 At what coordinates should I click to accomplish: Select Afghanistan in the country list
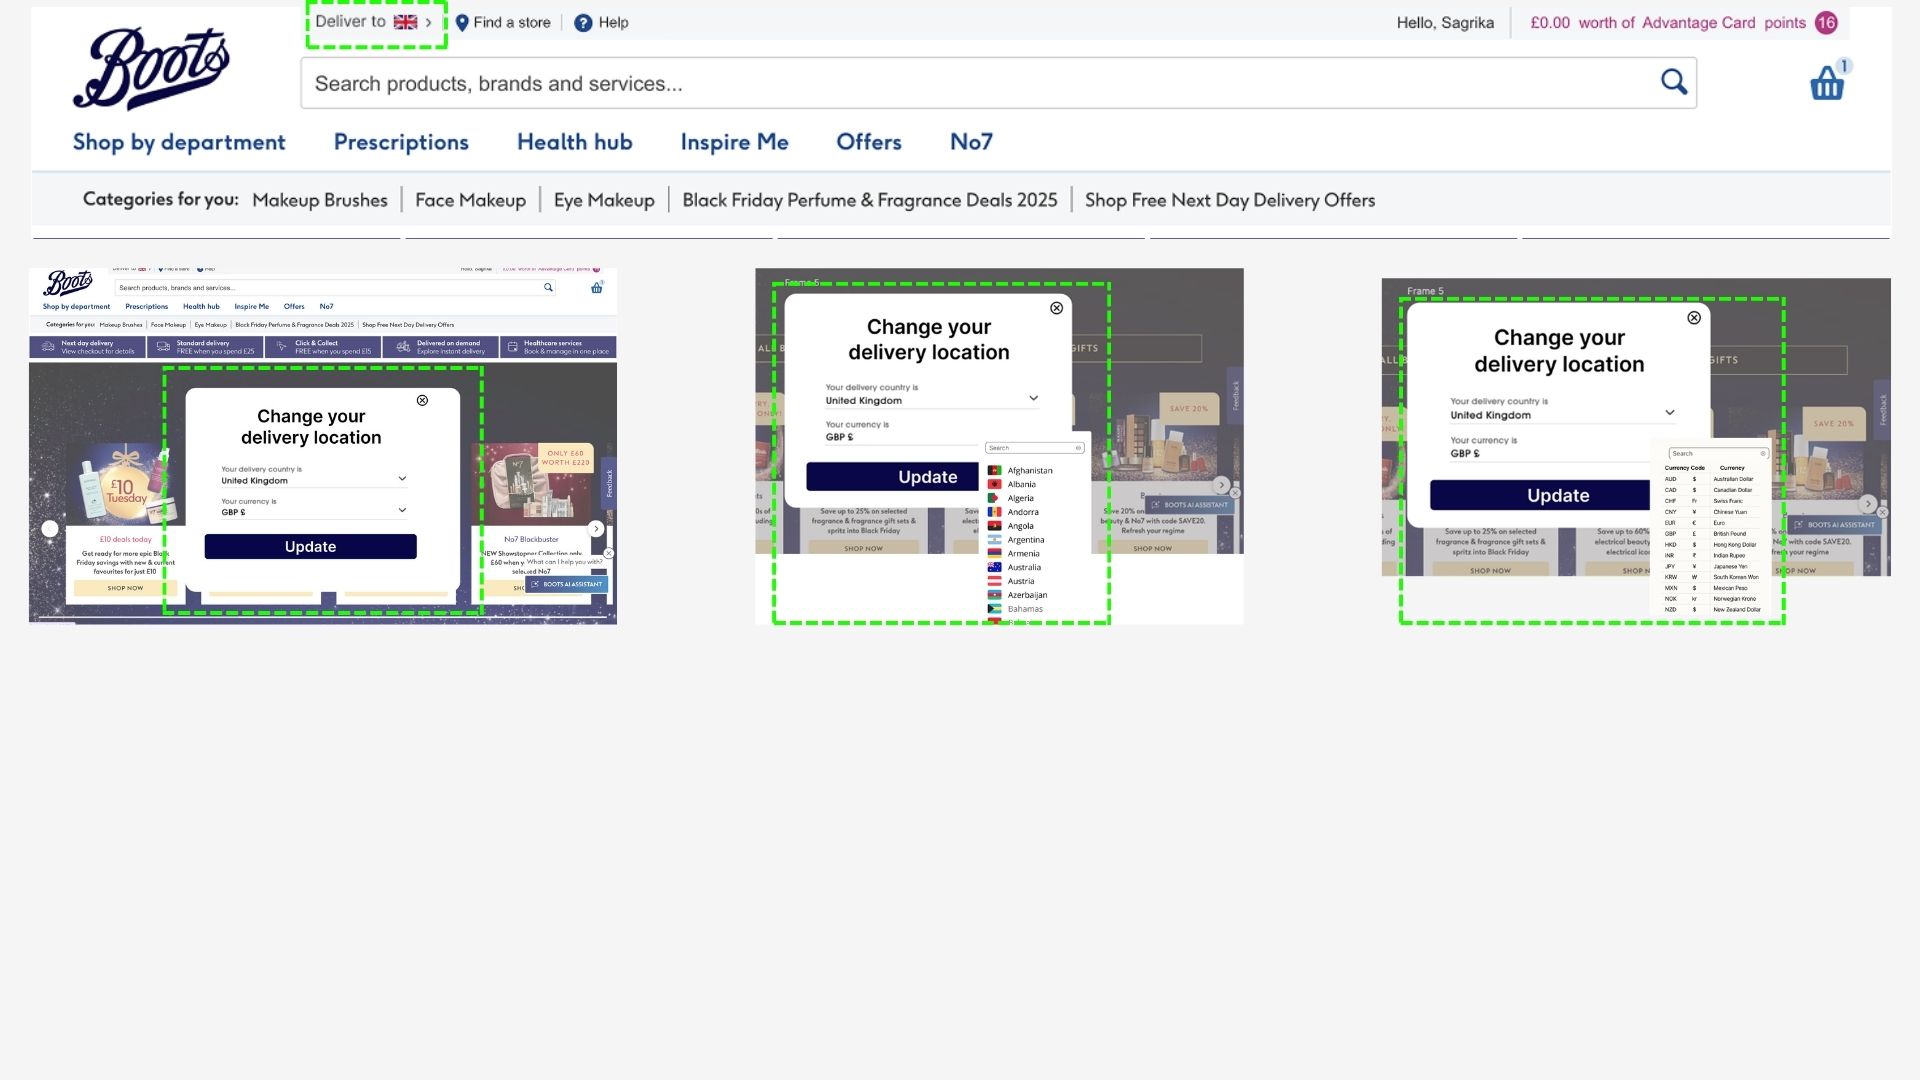click(x=1030, y=470)
